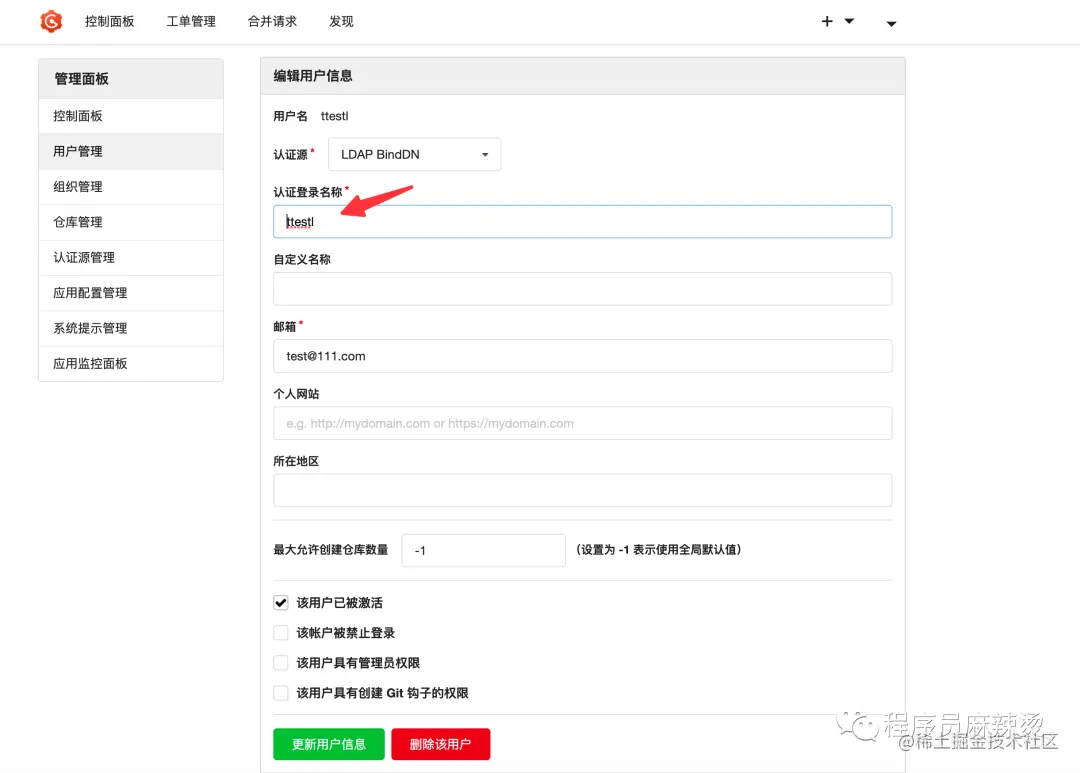Open 工单管理 in top navigation
Image resolution: width=1080 pixels, height=773 pixels.
coord(191,21)
